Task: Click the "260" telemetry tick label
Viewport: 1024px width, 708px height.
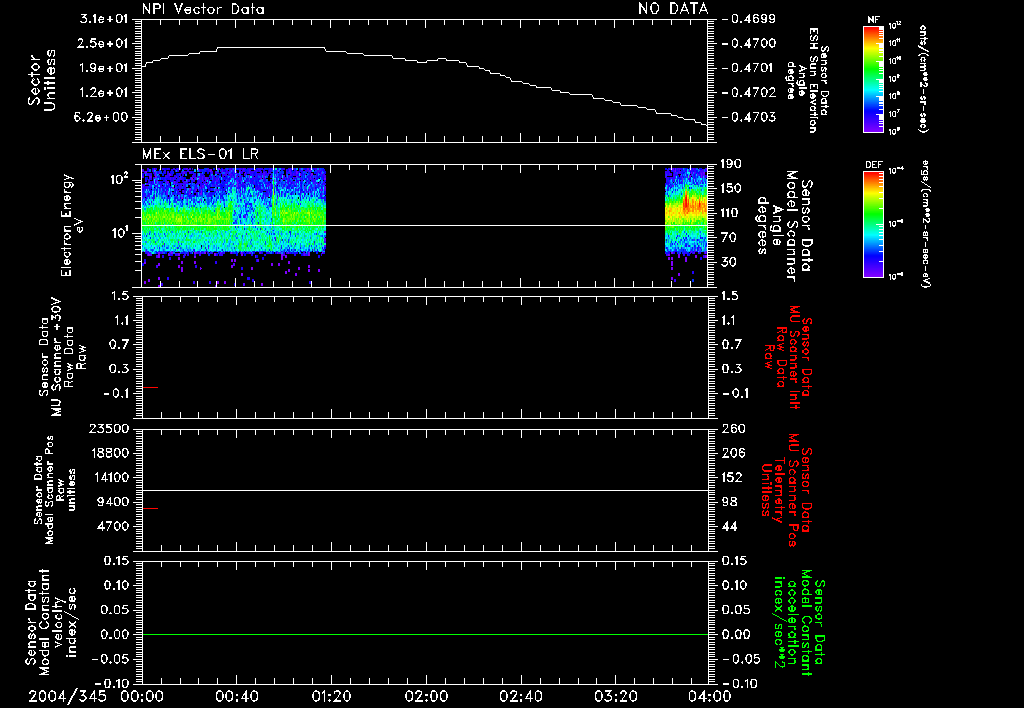Action: (x=733, y=428)
